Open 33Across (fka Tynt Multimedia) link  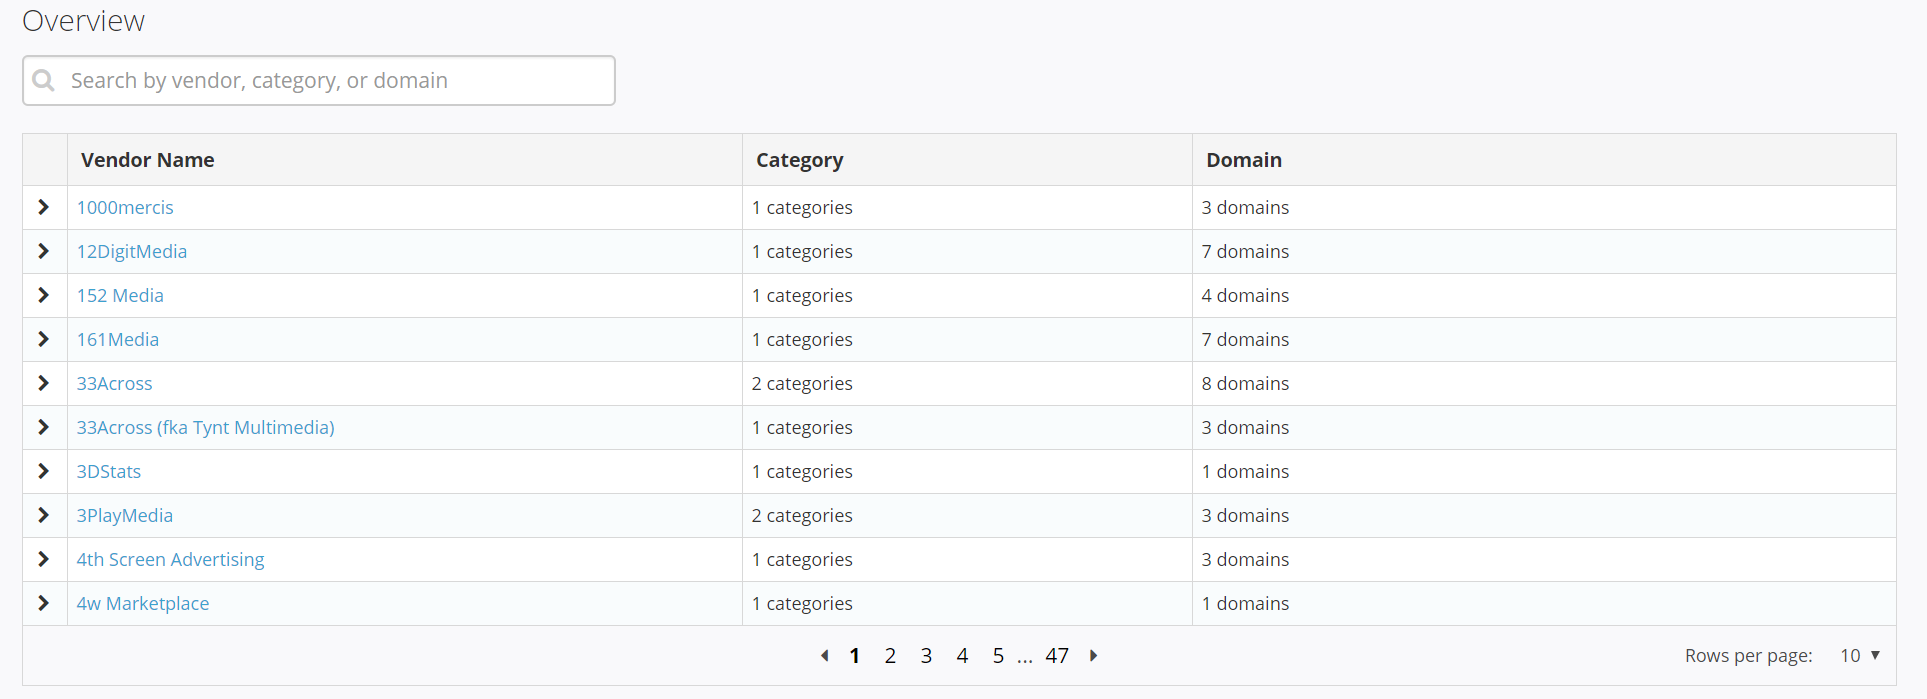[205, 428]
